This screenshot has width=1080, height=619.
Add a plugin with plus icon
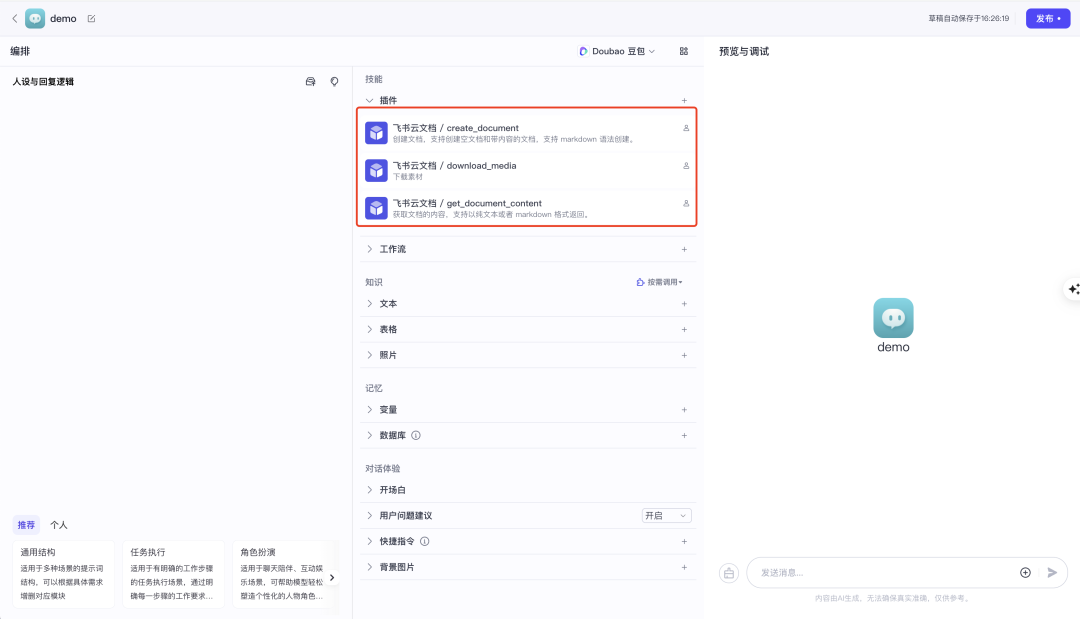point(684,101)
